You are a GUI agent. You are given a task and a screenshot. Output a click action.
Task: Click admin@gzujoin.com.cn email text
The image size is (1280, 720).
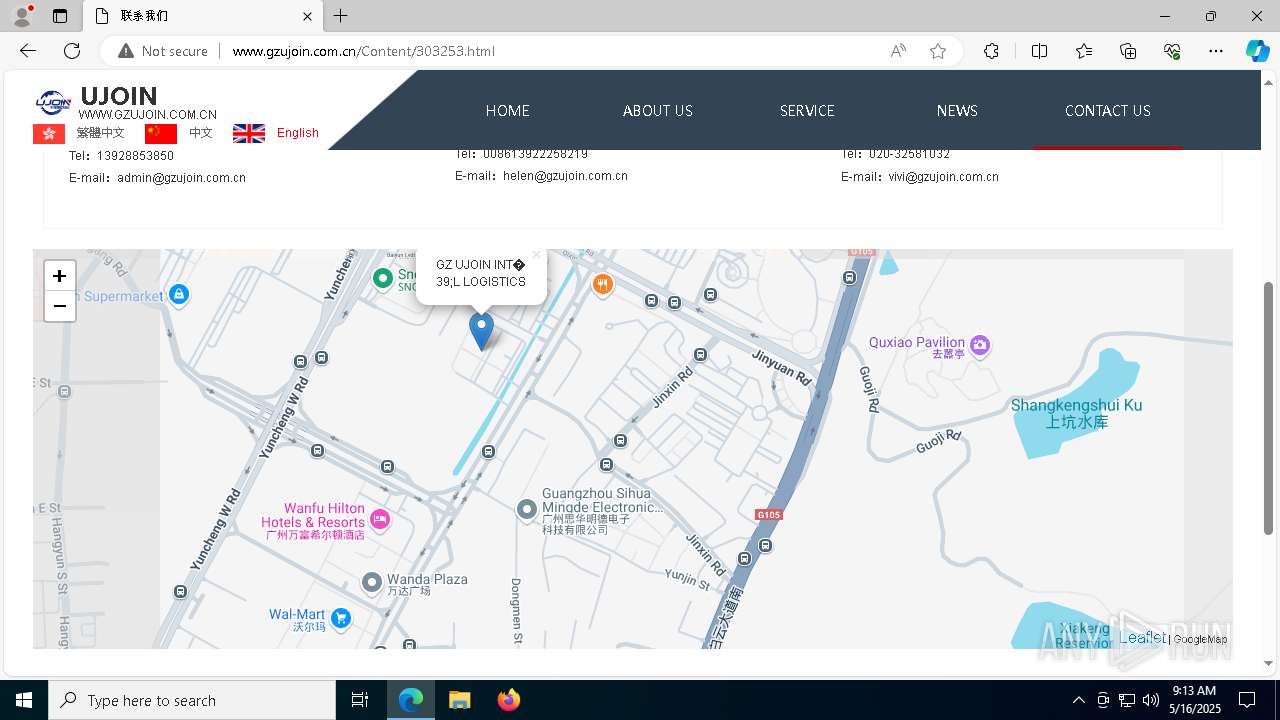point(181,178)
